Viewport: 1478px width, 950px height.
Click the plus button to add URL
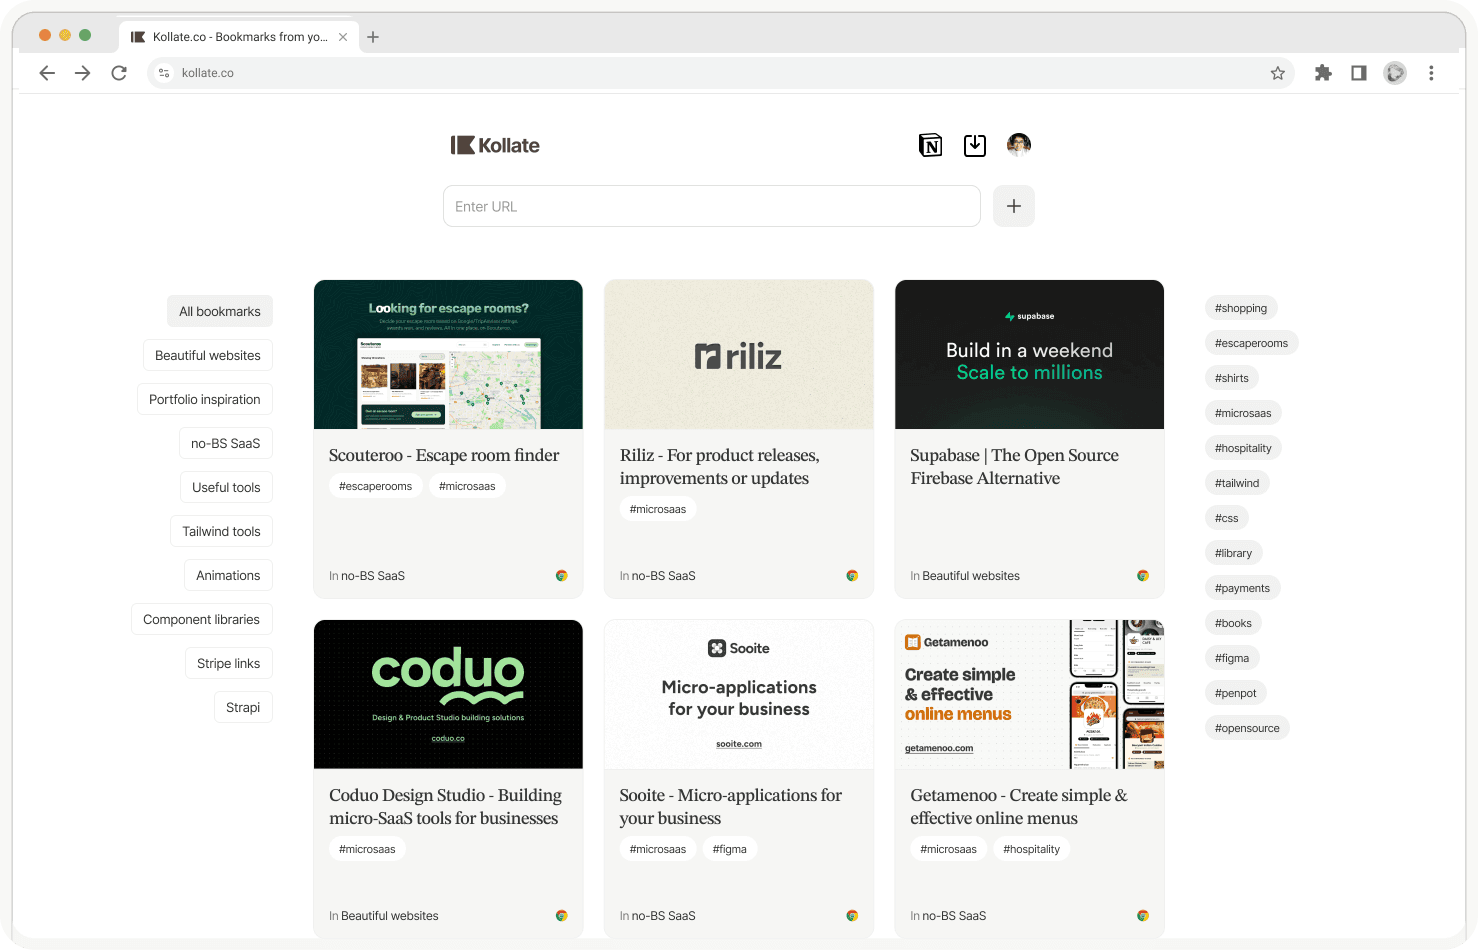point(1014,206)
